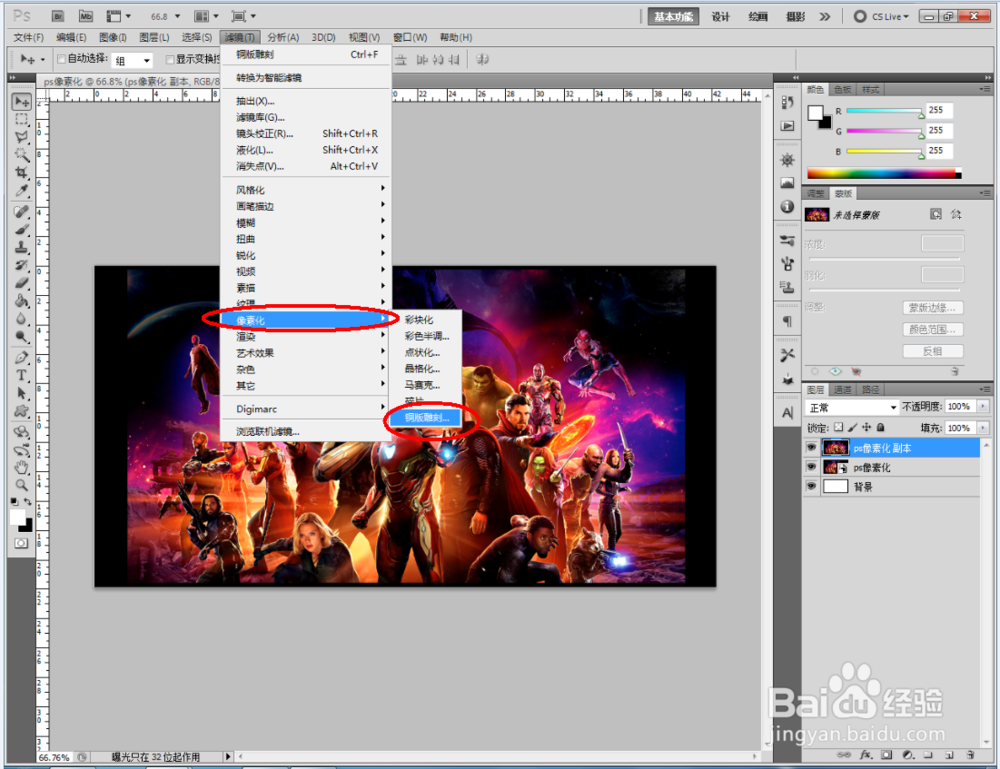The image size is (1000, 769).
Task: Open the Character panel icon
Action: click(788, 413)
